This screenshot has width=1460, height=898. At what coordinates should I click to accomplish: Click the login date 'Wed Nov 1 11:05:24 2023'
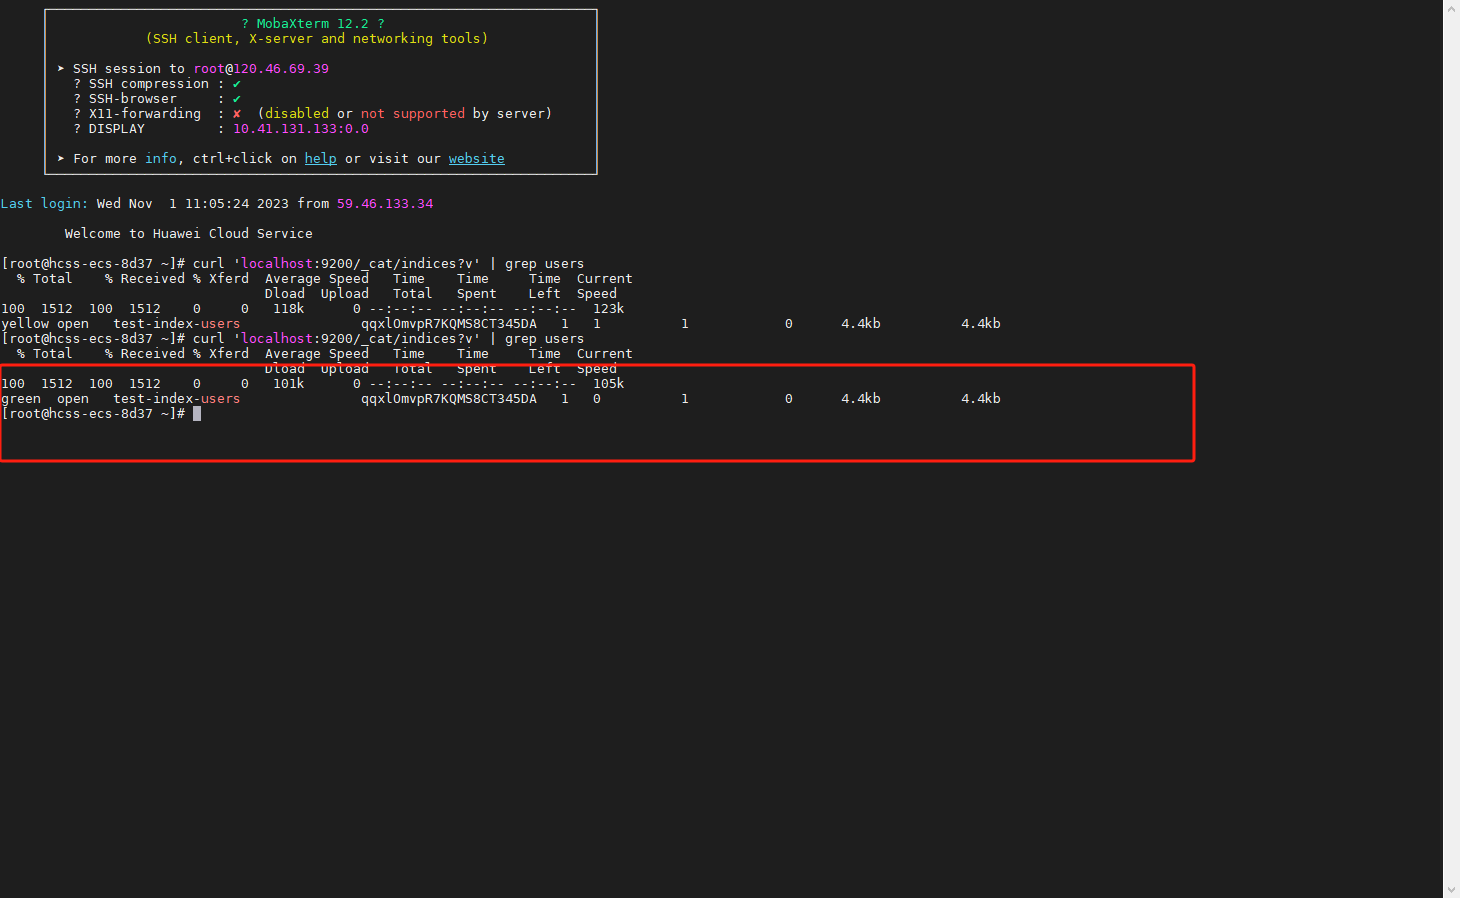tap(193, 204)
